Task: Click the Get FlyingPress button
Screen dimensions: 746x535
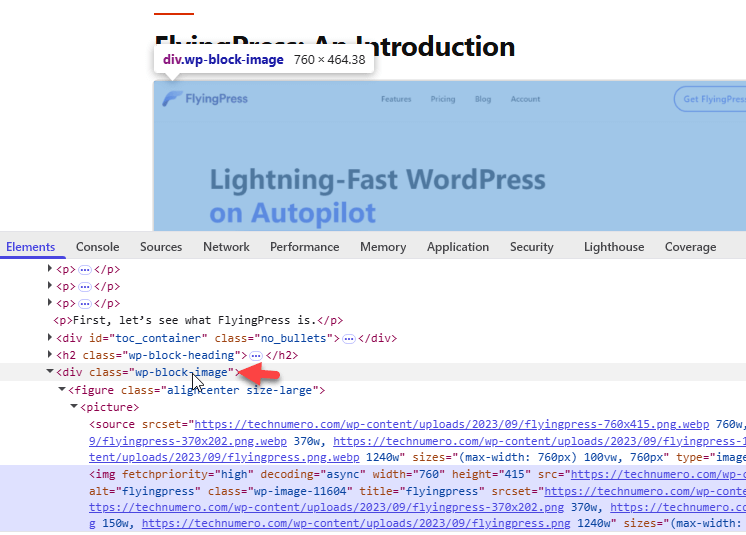Action: tap(710, 99)
